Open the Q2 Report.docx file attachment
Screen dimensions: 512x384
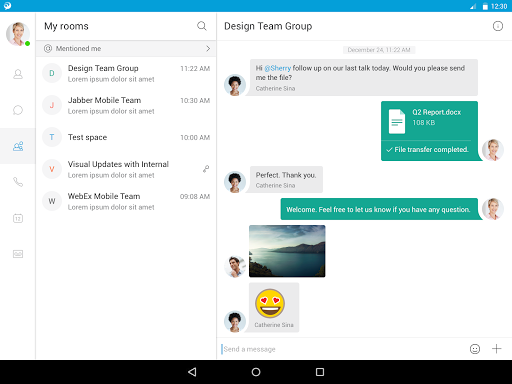coord(429,131)
